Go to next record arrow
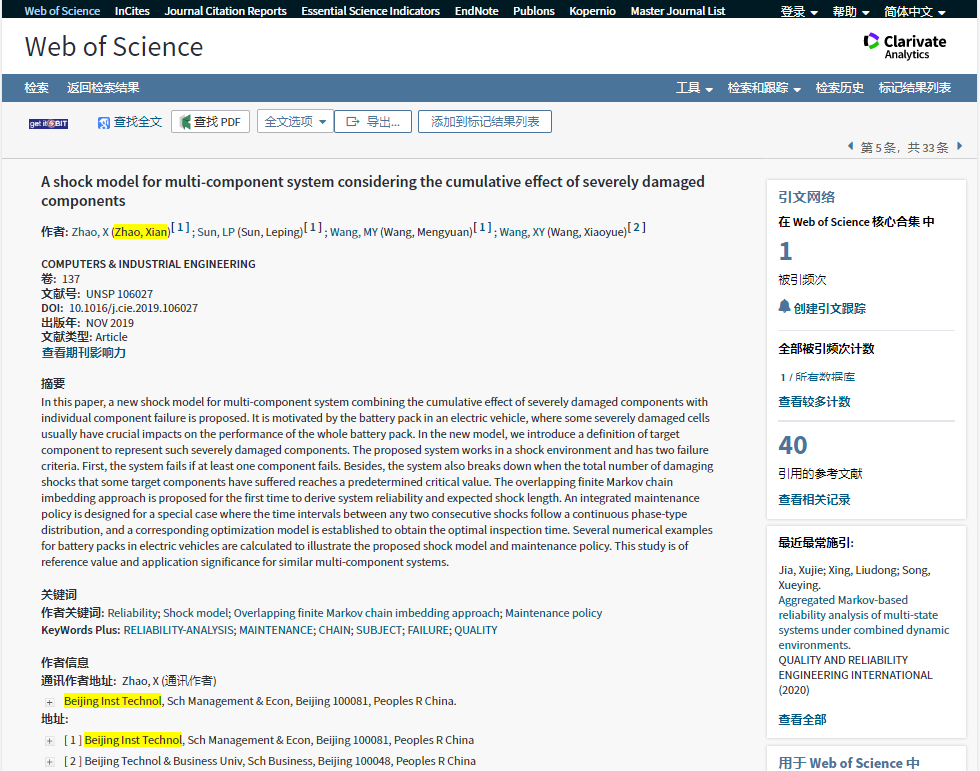Image resolution: width=980 pixels, height=771 pixels. [x=959, y=146]
